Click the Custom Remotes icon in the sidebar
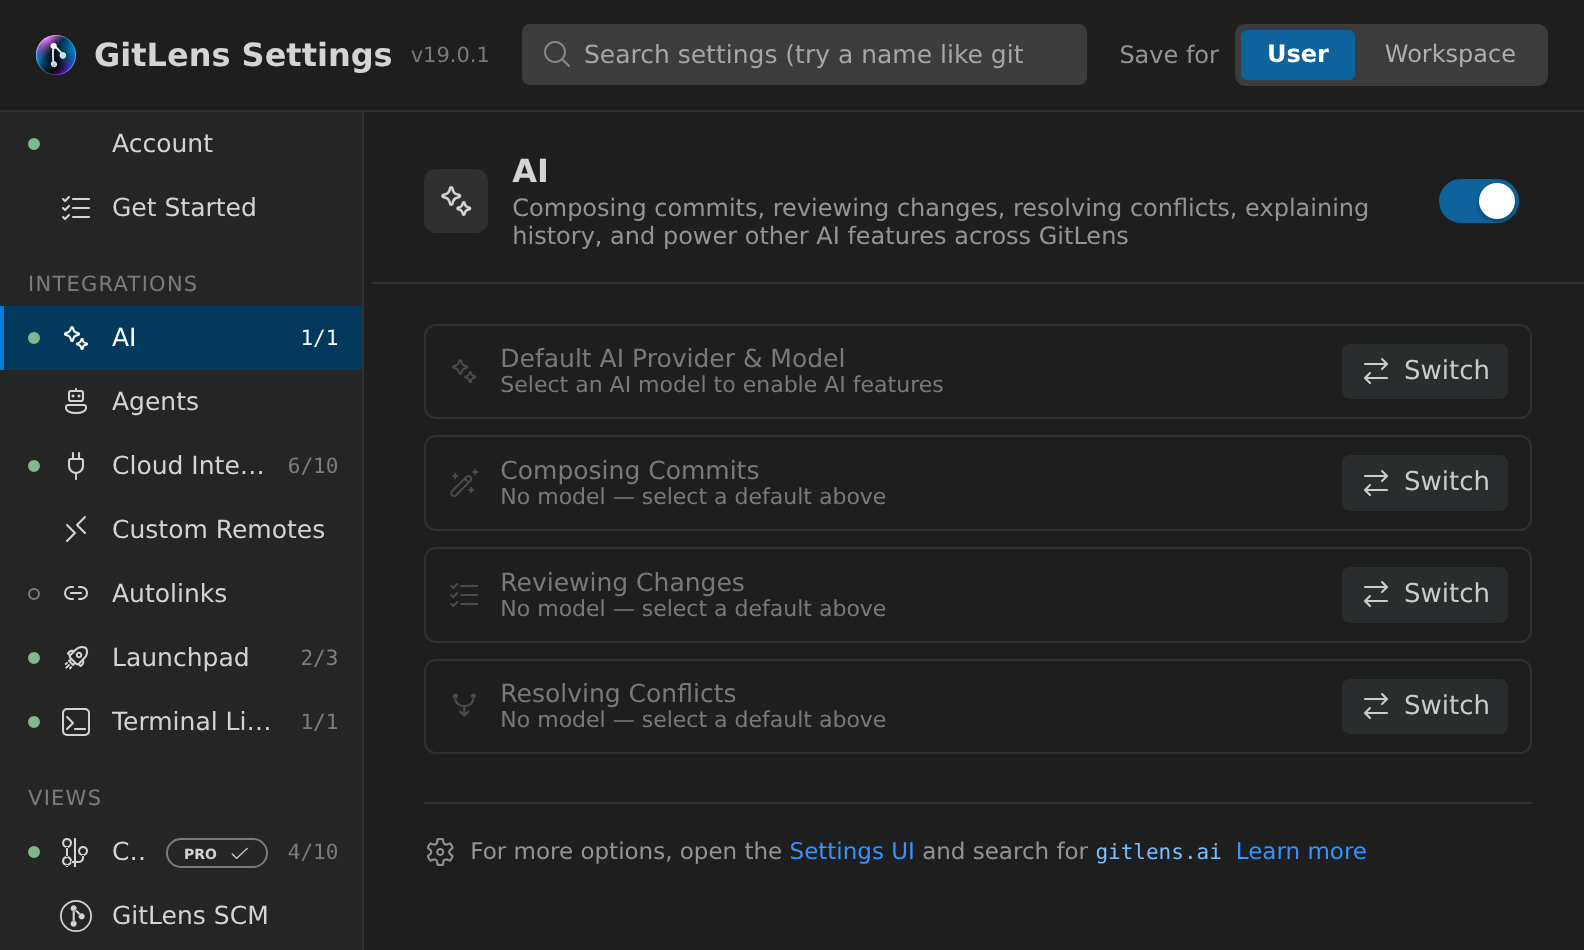This screenshot has width=1584, height=950. pyautogui.click(x=76, y=530)
